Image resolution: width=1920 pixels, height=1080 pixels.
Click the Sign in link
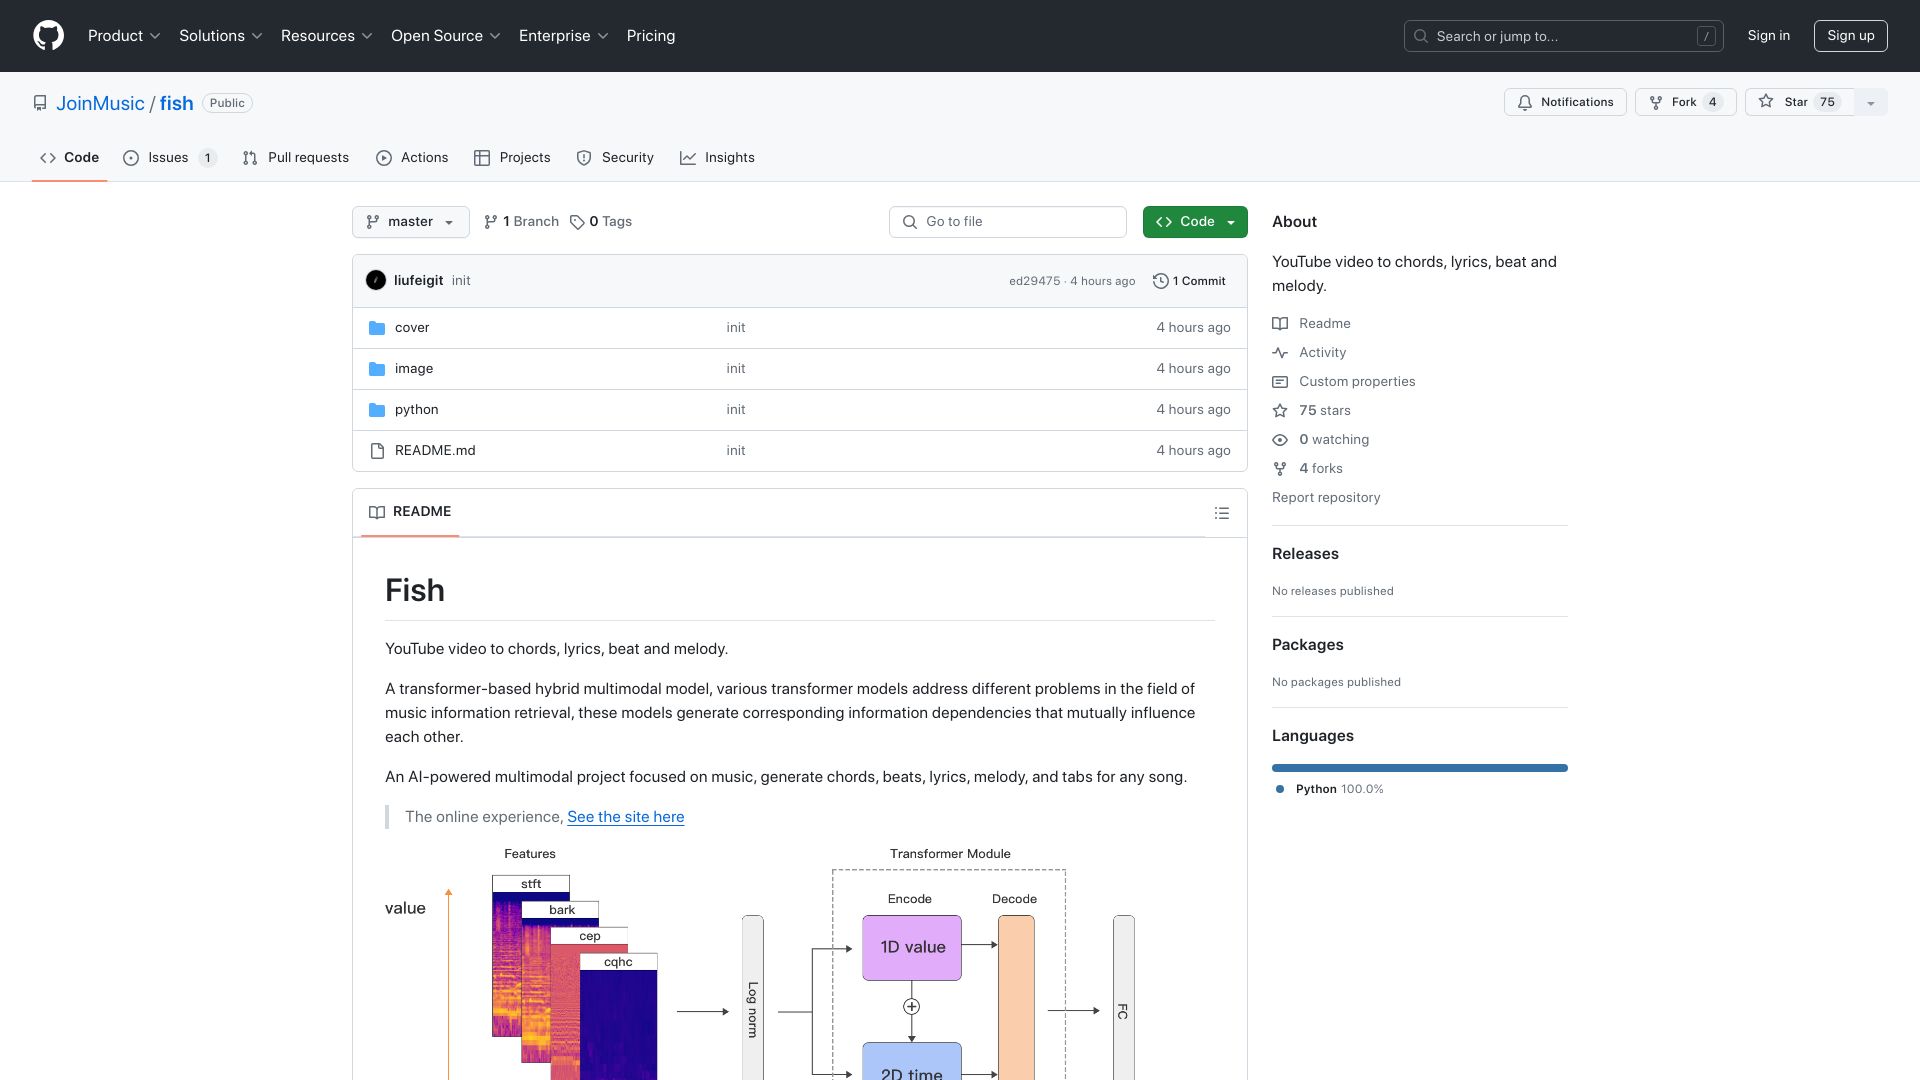tap(1768, 36)
